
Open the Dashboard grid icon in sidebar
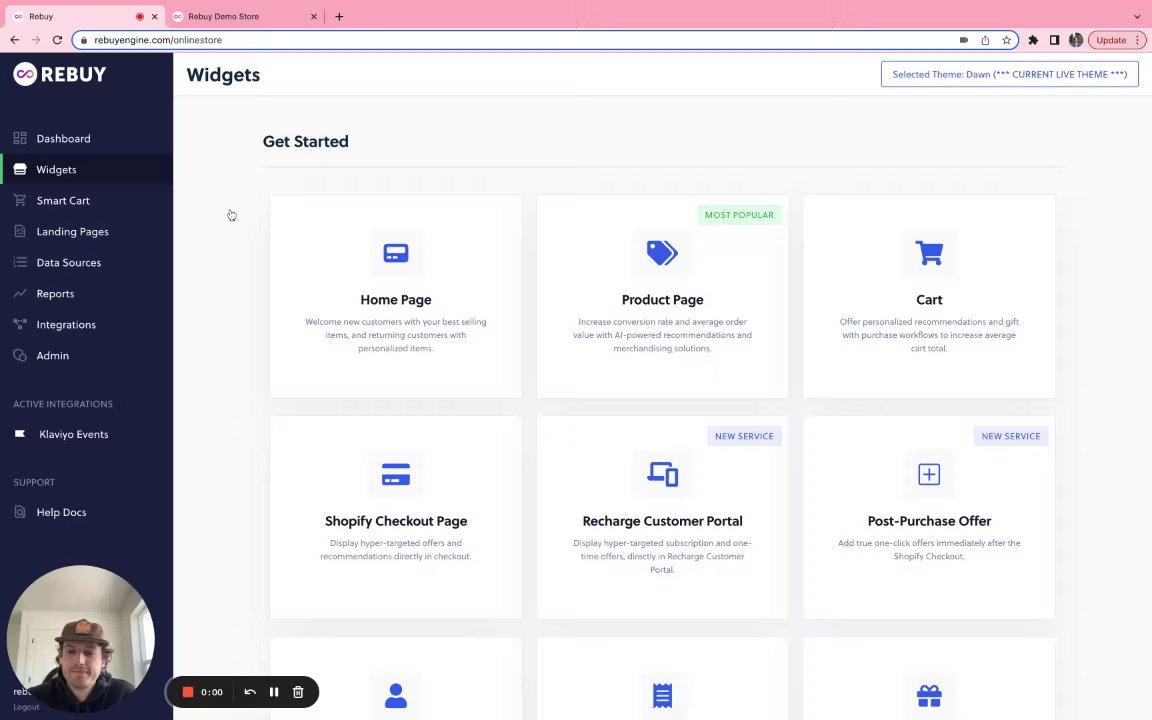[x=20, y=138]
